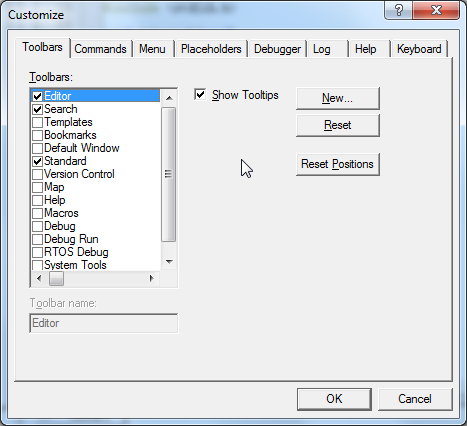Tick the Help toolbar checkbox
The width and height of the screenshot is (467, 426).
tap(37, 200)
